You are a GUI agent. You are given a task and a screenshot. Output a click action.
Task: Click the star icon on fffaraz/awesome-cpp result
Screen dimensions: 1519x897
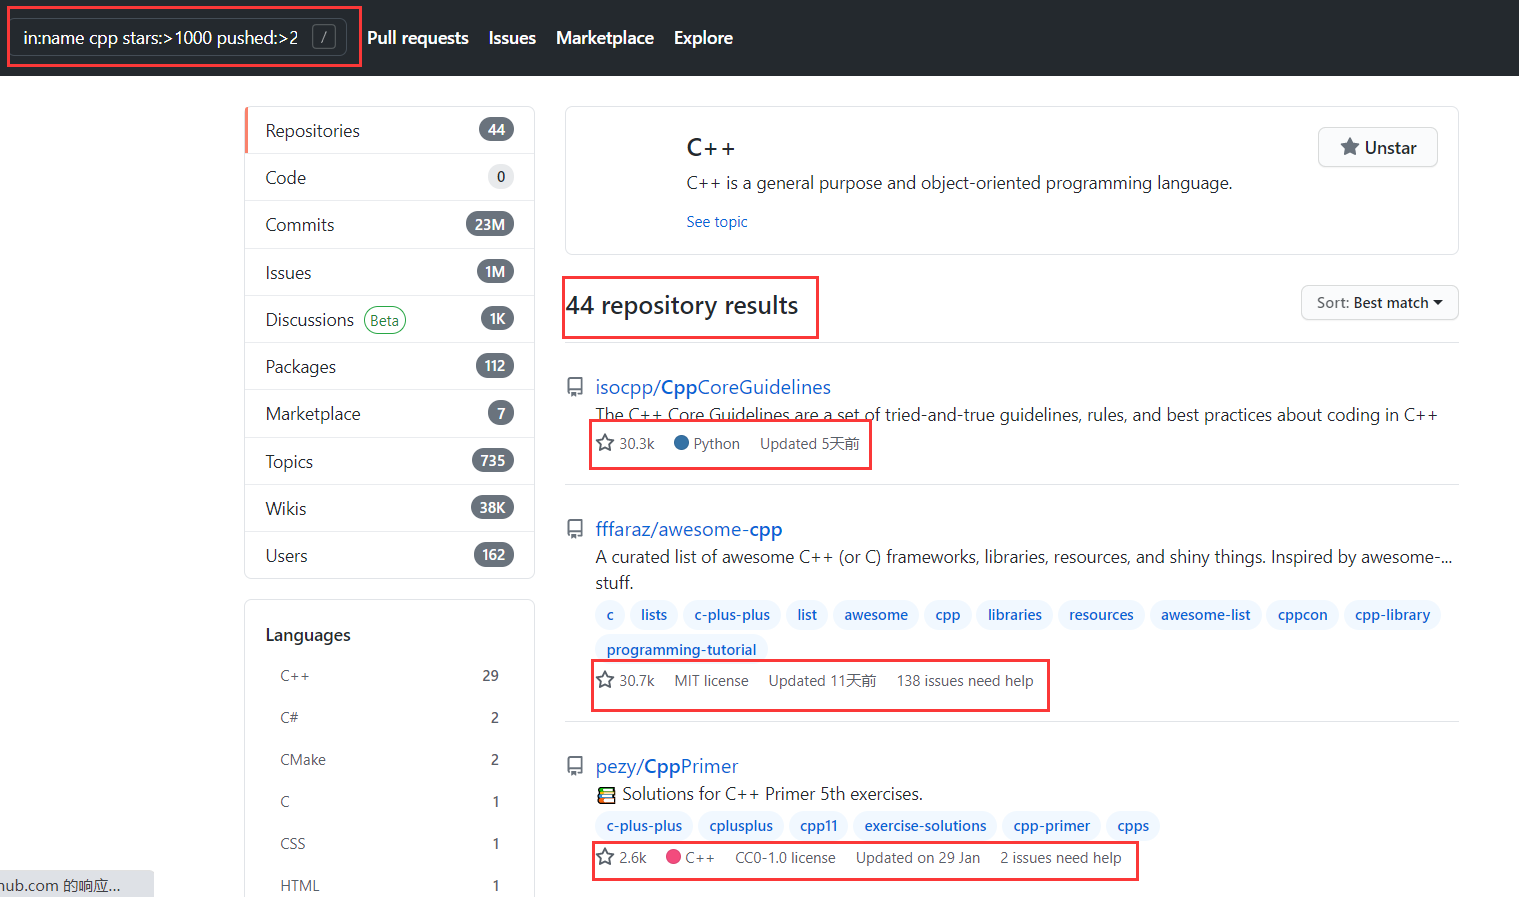click(x=604, y=679)
